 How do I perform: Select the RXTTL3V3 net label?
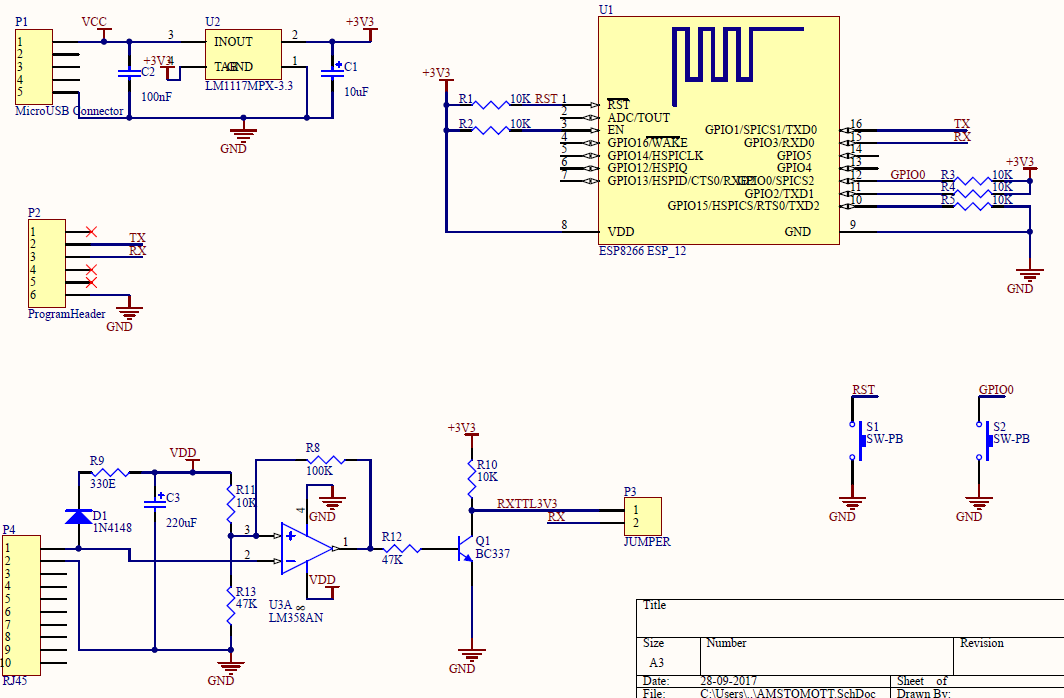(527, 504)
